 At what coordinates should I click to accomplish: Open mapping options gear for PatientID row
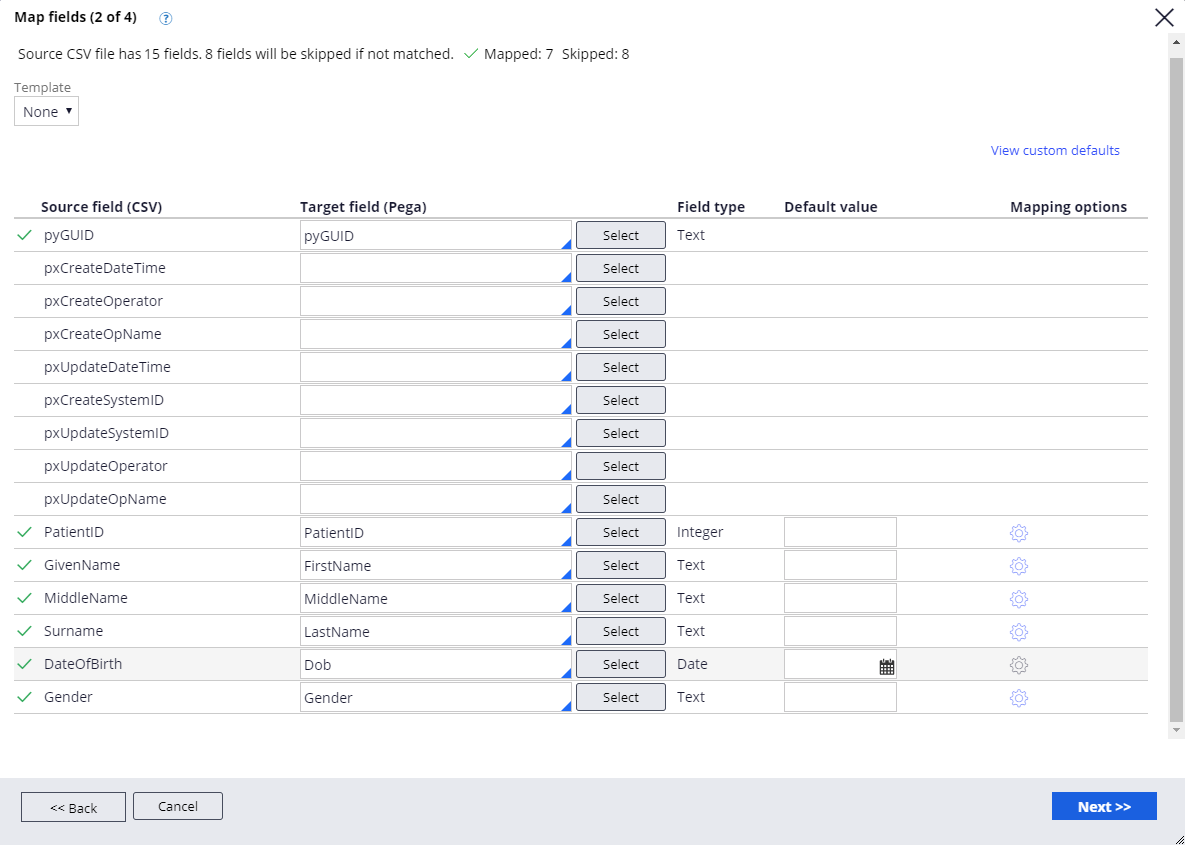(1018, 533)
